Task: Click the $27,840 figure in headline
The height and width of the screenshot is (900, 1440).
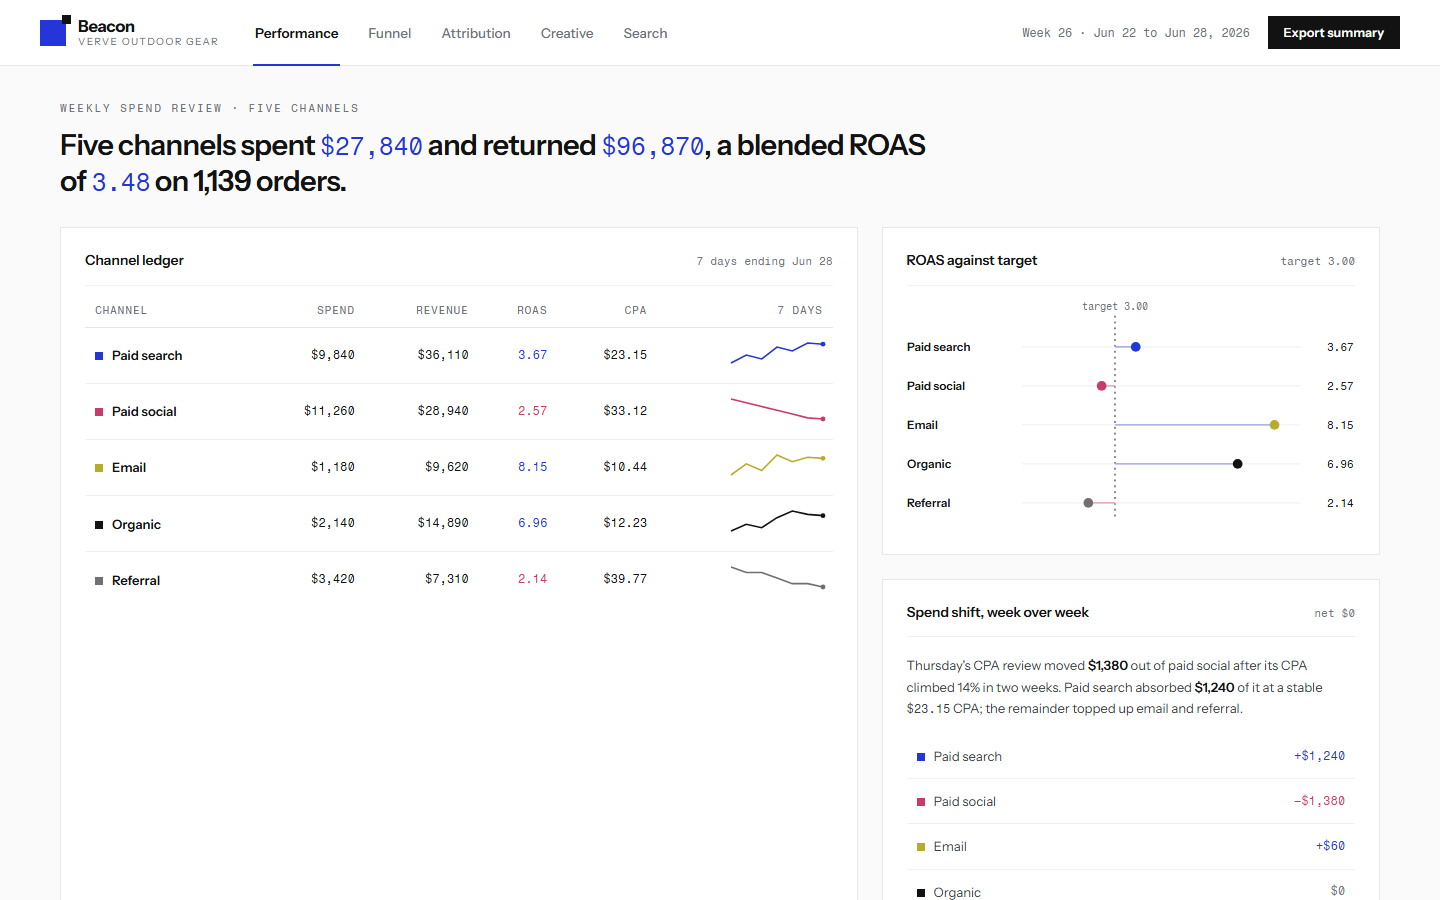Action: (x=371, y=146)
